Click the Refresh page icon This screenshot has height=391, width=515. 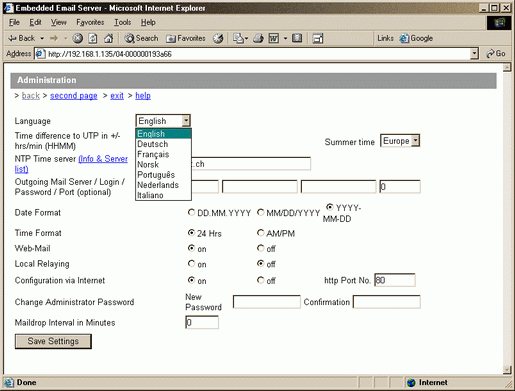click(x=93, y=38)
